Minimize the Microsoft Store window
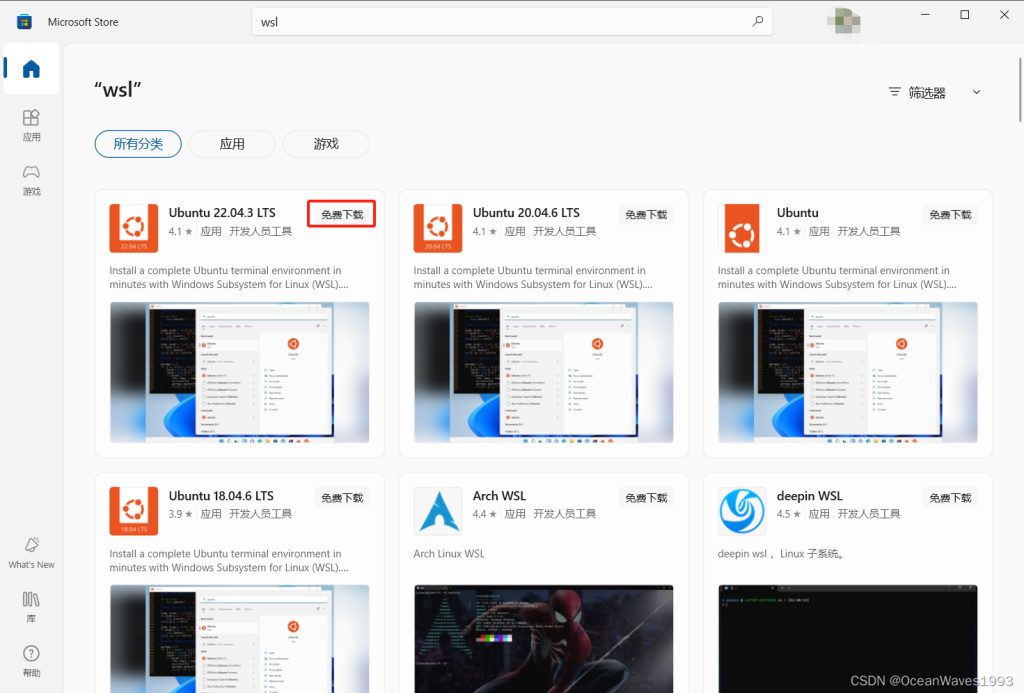 point(925,14)
